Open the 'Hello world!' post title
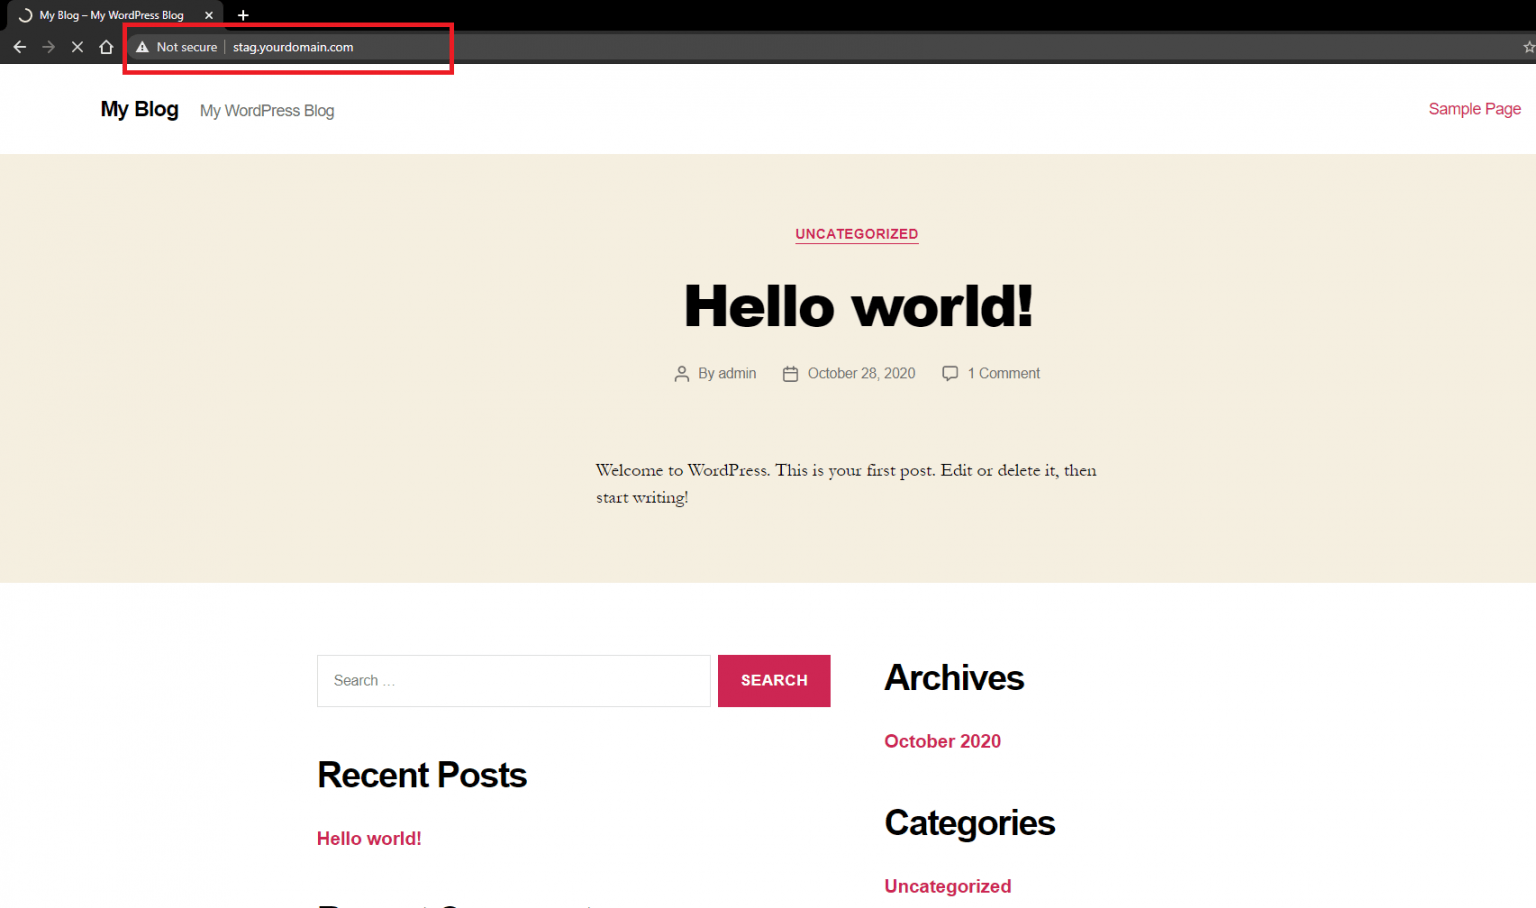 (857, 306)
